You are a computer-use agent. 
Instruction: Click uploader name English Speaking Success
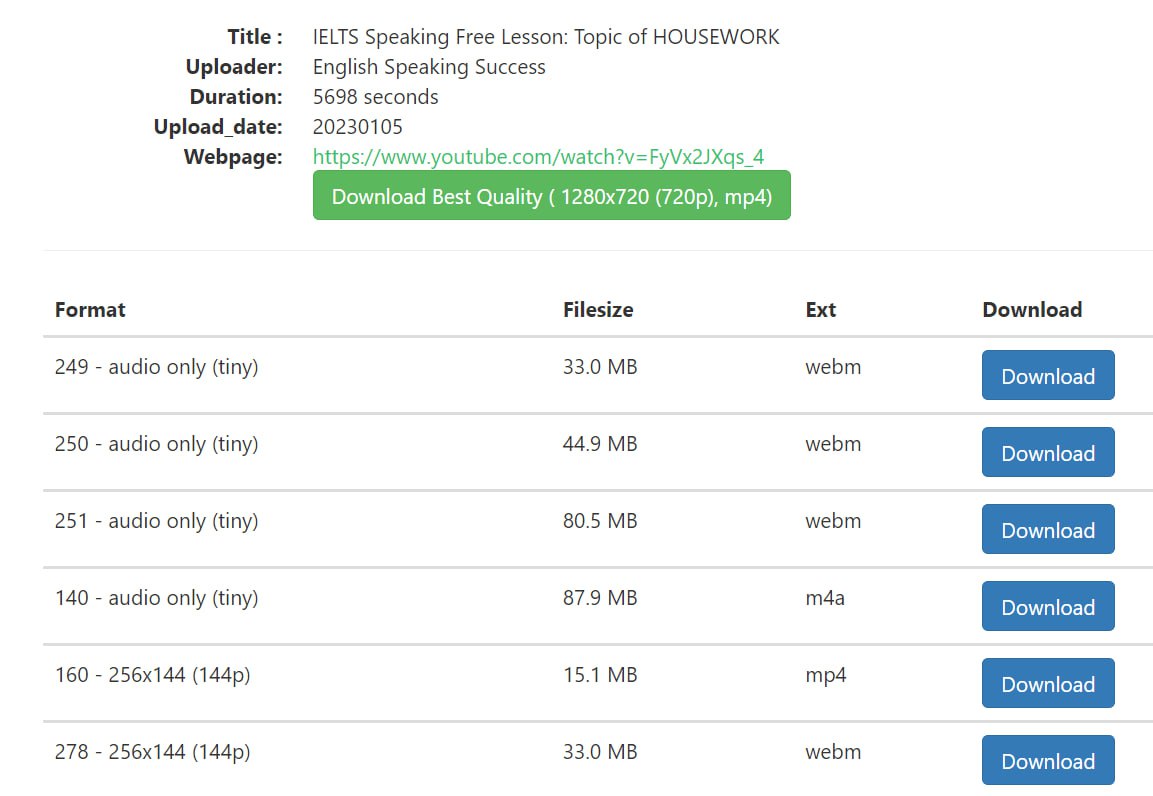pyautogui.click(x=429, y=67)
